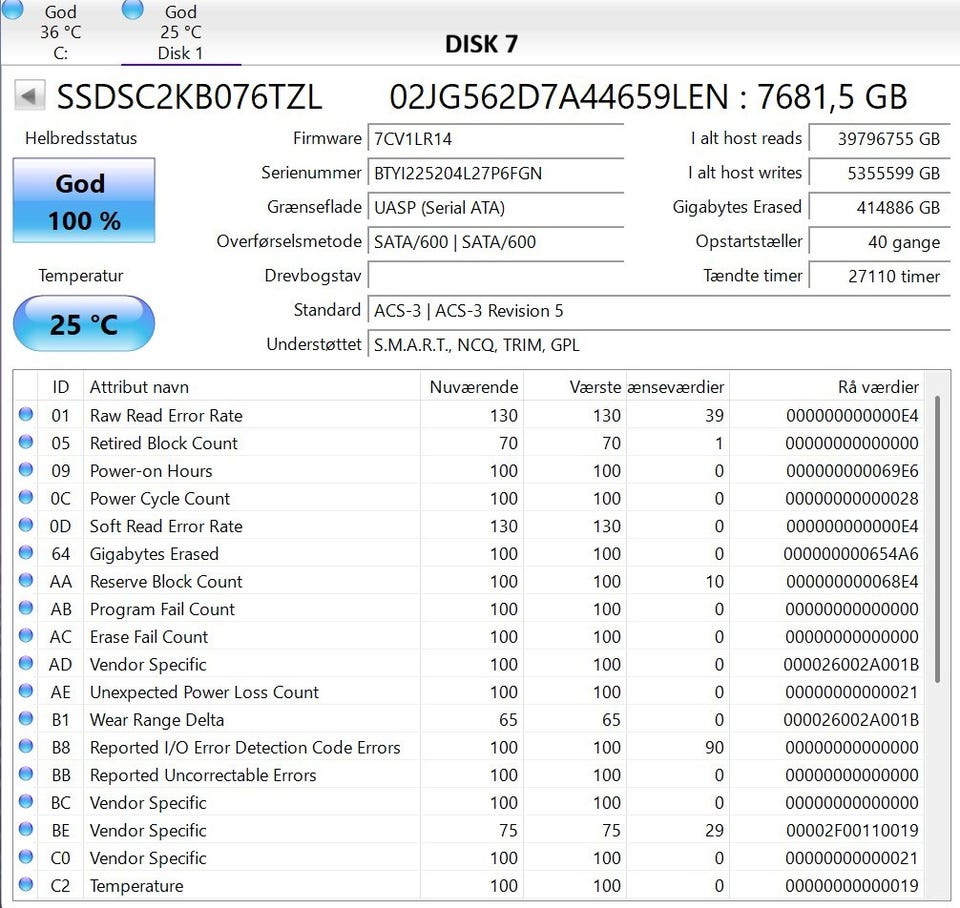Click the blue status orb above C:
960x908 pixels.
[12, 9]
